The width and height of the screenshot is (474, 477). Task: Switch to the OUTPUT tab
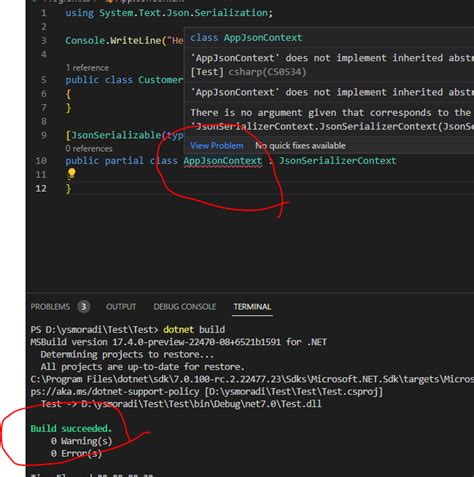point(121,307)
